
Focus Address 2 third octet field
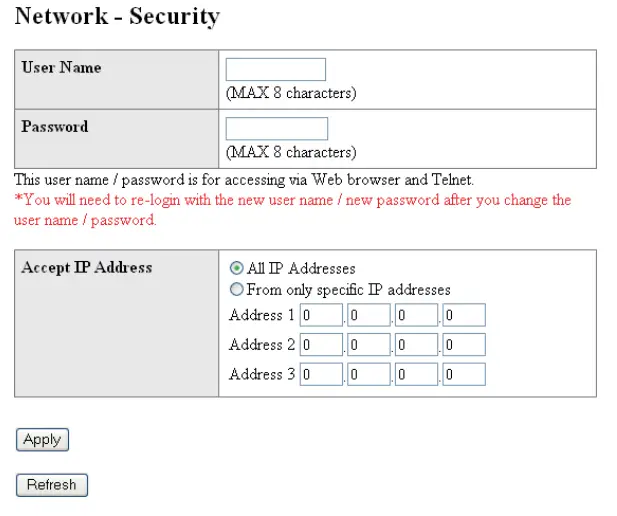(x=416, y=345)
